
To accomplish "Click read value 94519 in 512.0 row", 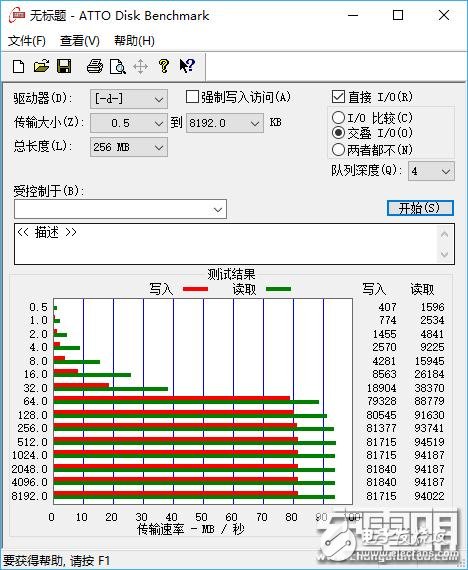I will point(429,442).
